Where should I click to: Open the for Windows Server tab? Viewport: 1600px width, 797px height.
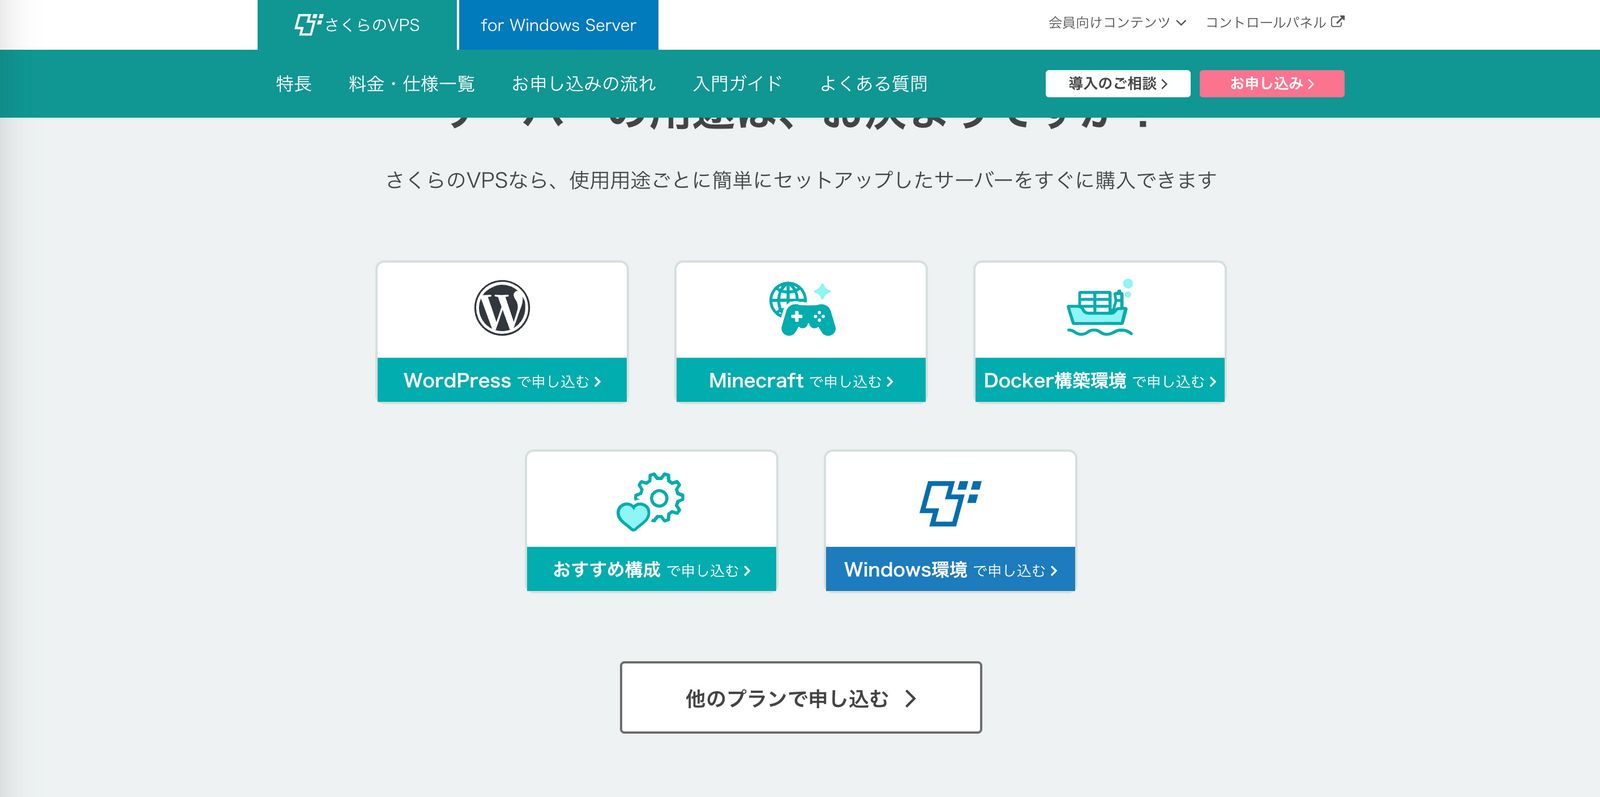[558, 25]
